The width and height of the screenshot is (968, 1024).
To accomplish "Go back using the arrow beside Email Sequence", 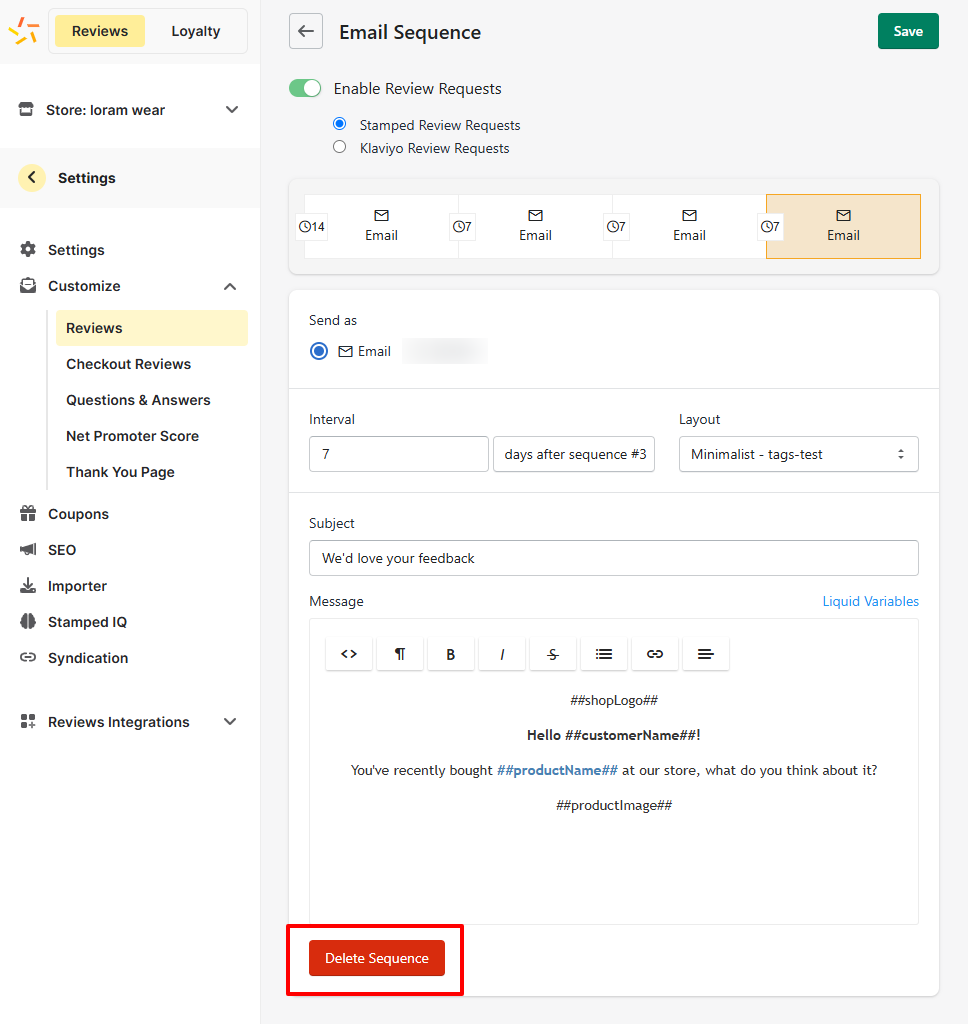I will pyautogui.click(x=306, y=31).
